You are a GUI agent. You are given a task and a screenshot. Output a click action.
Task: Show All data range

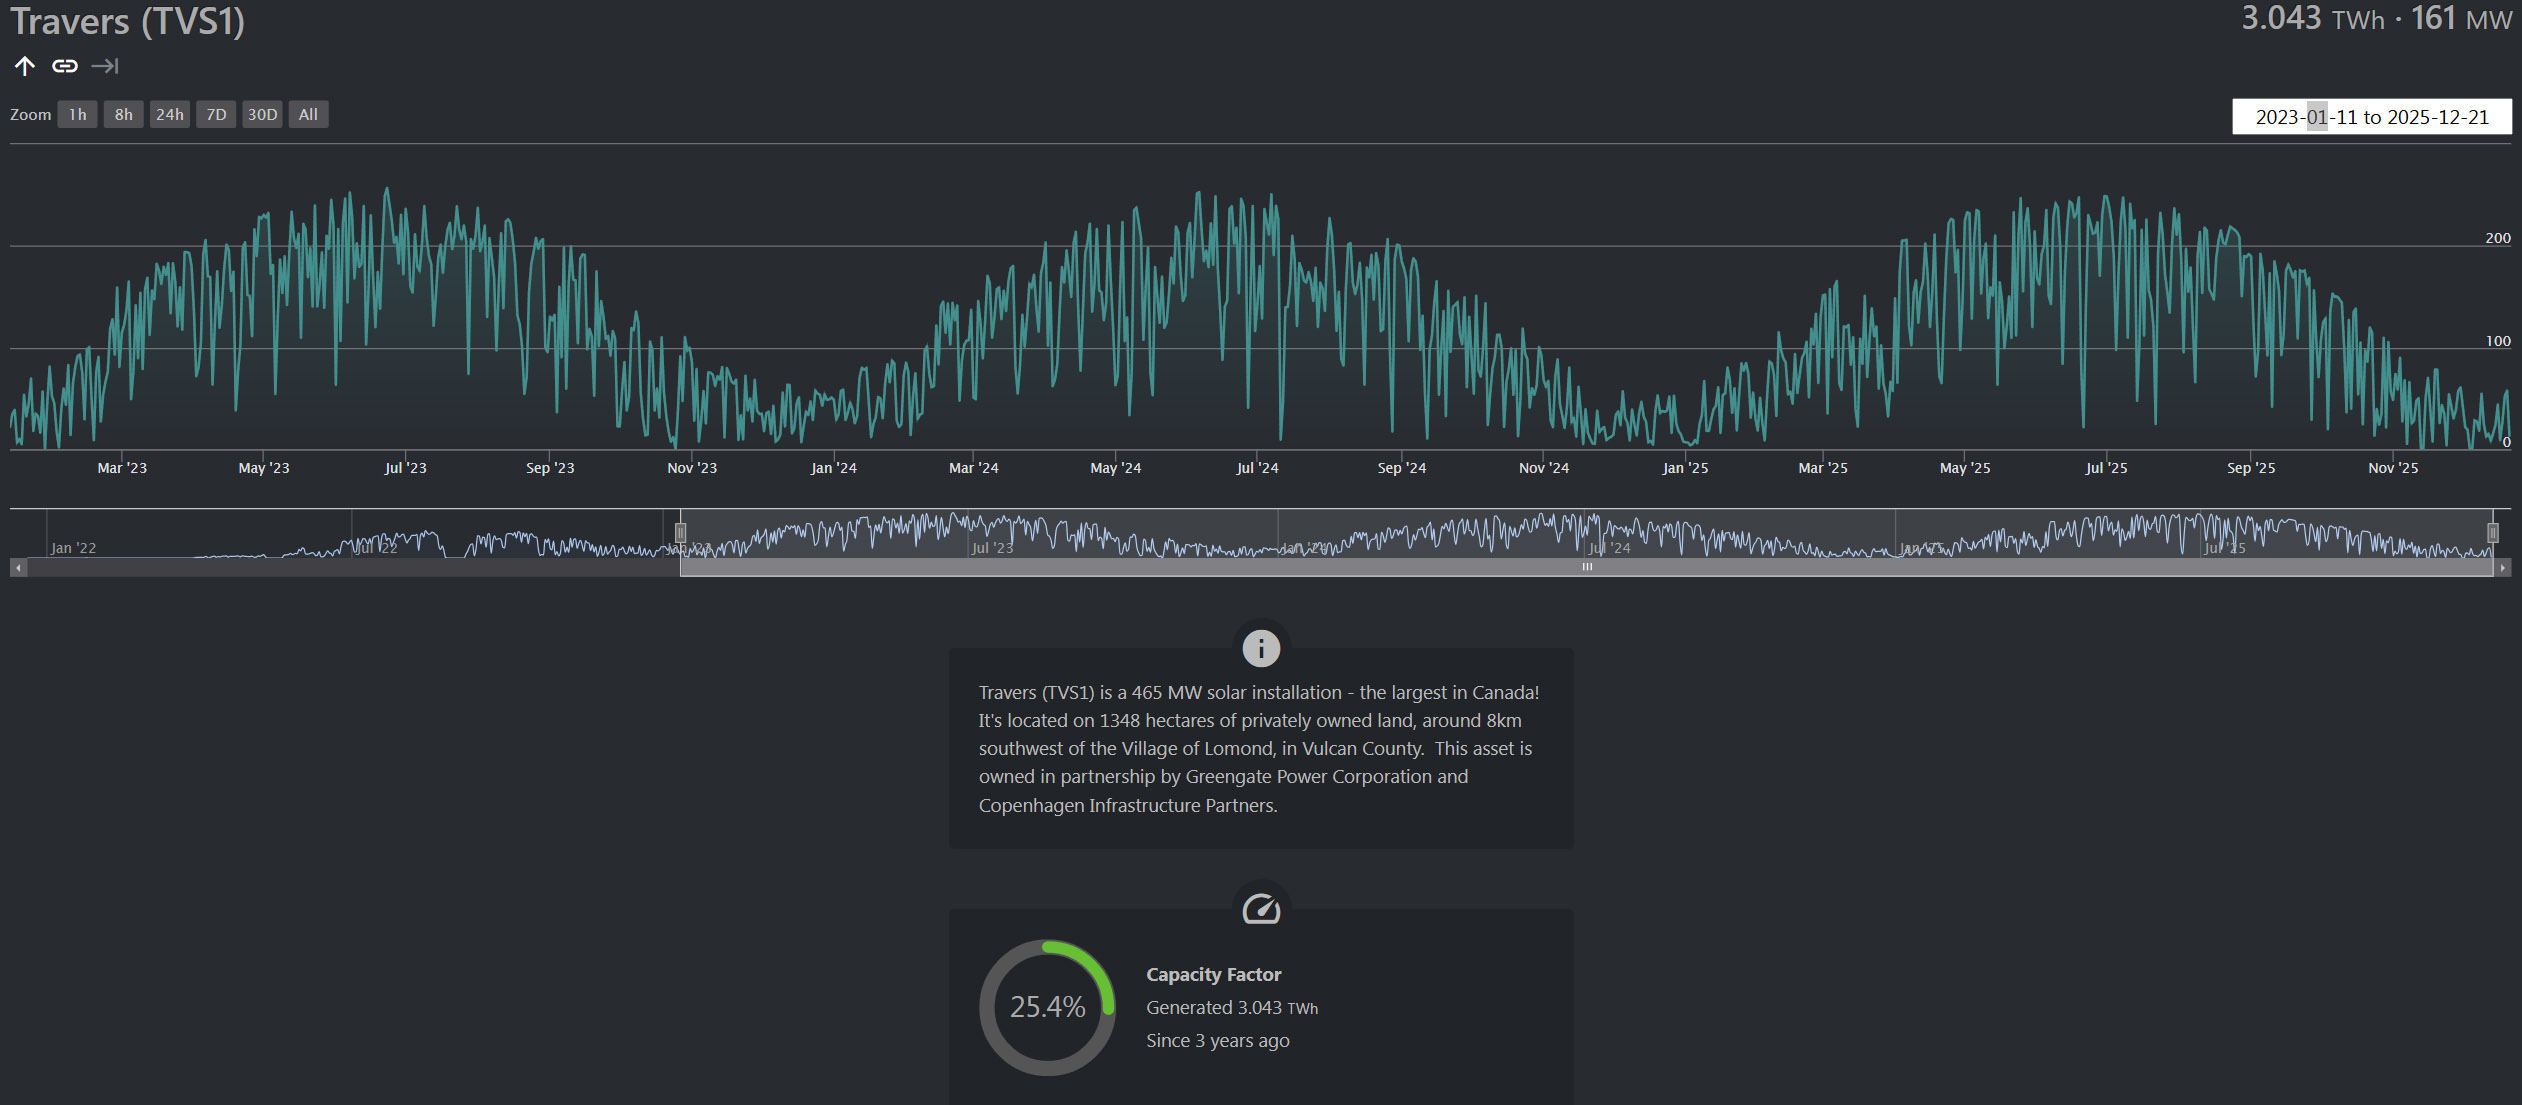pyautogui.click(x=308, y=114)
